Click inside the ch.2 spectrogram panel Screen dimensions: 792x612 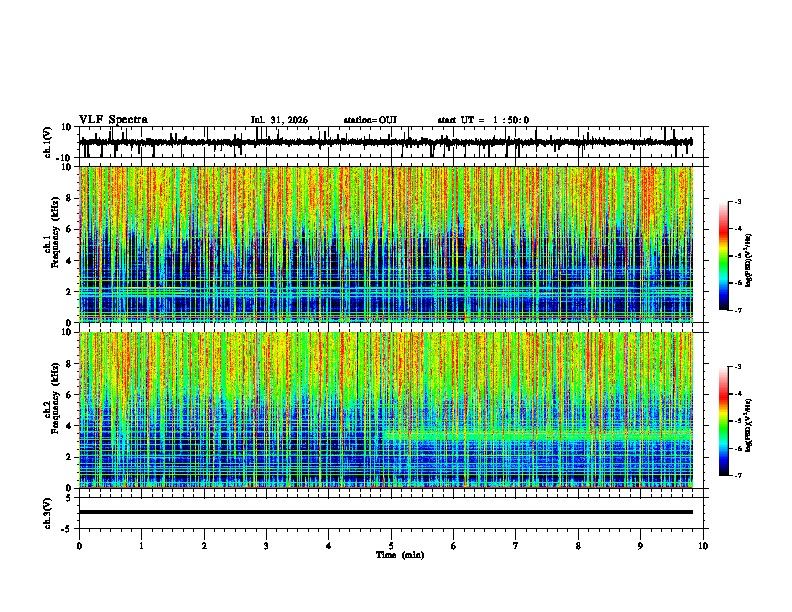[x=386, y=410]
